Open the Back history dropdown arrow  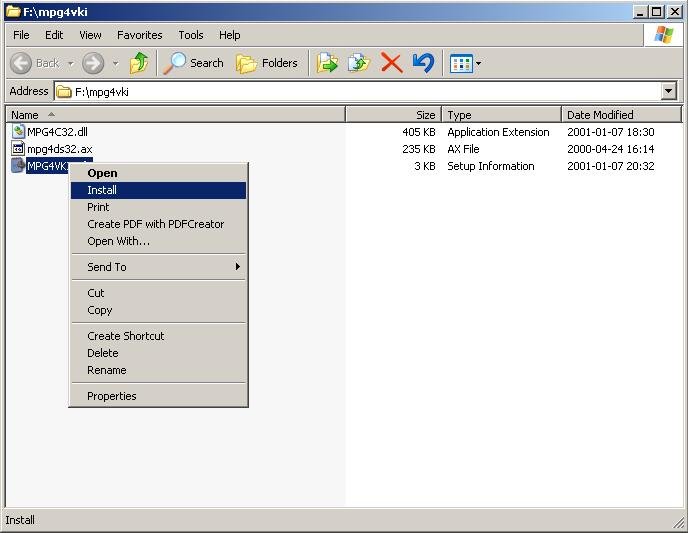71,64
